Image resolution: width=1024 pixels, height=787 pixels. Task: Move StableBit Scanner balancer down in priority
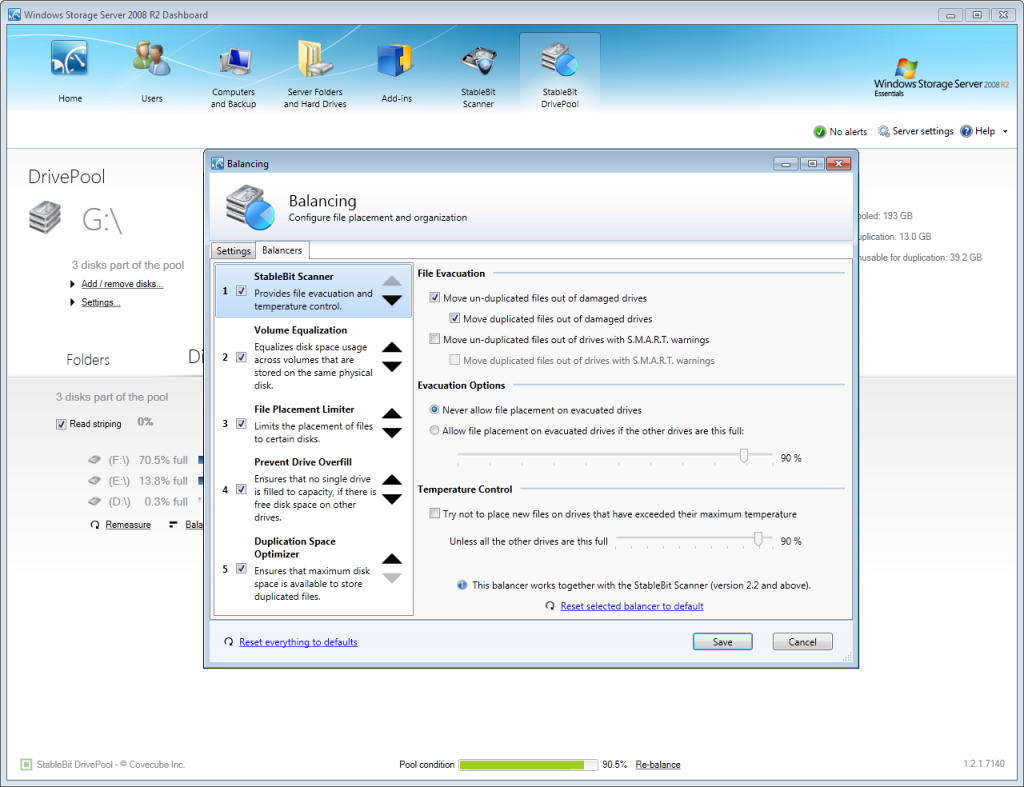pyautogui.click(x=393, y=298)
